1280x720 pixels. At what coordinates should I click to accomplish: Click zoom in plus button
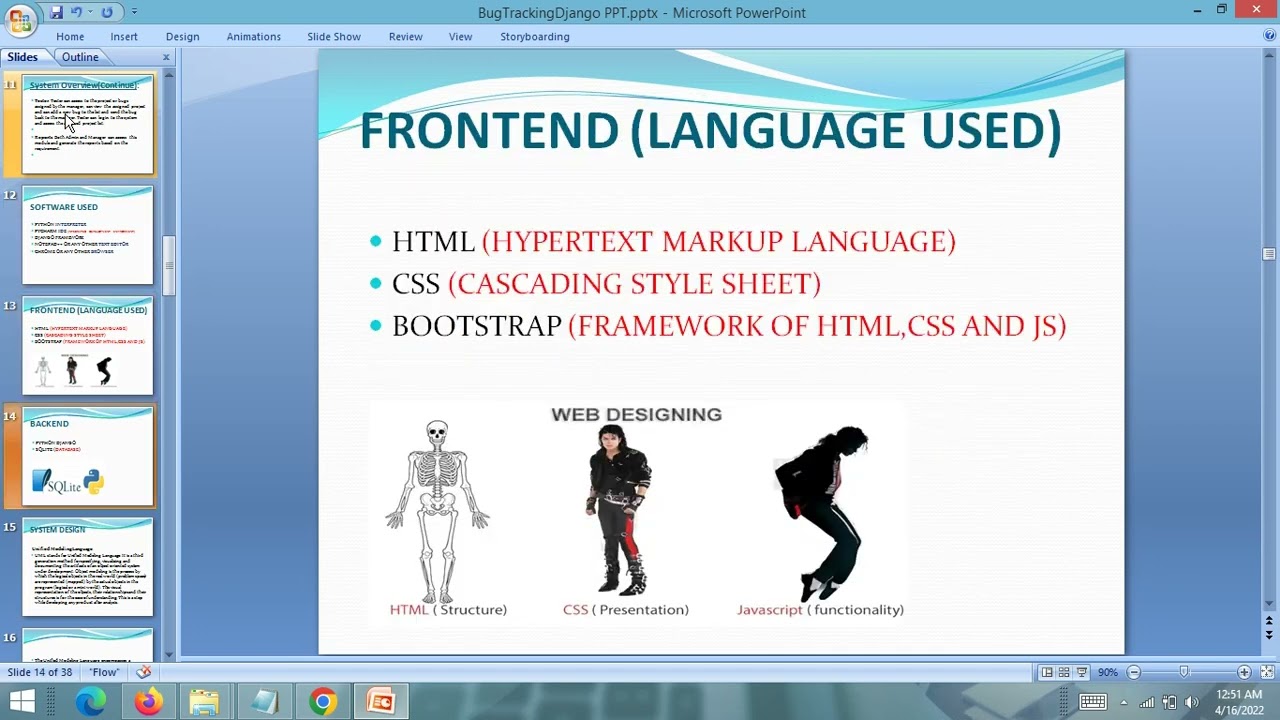click(1244, 672)
